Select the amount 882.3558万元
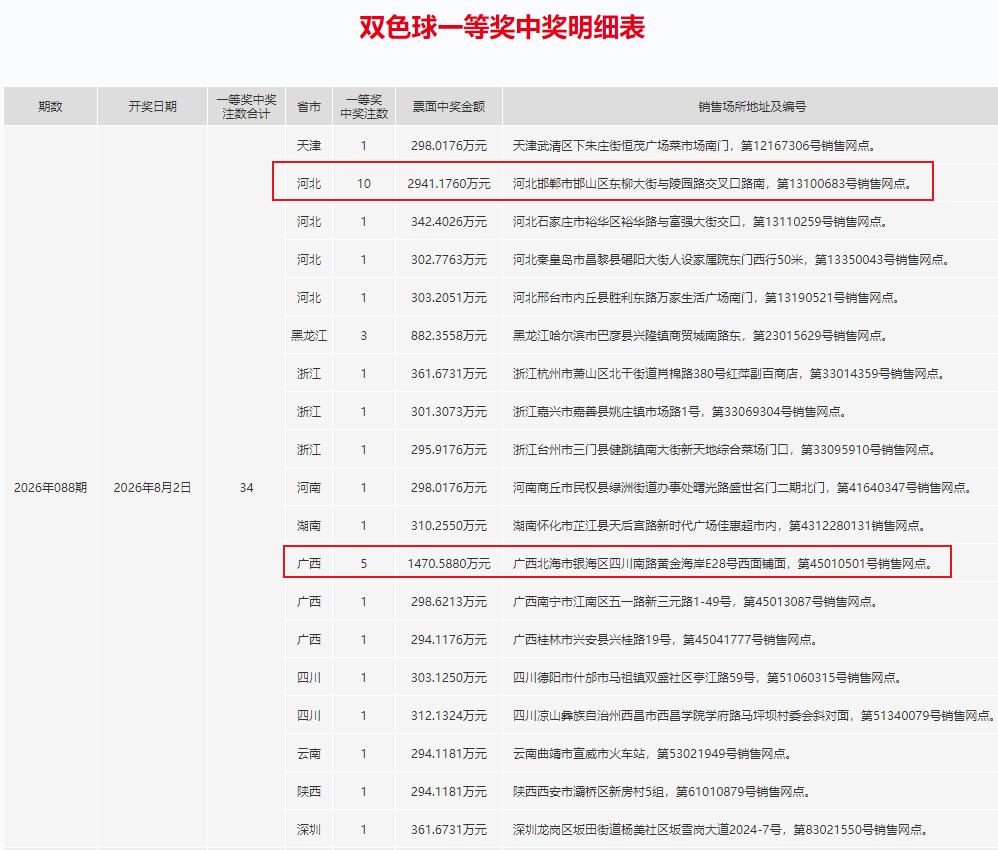Image resolution: width=998 pixels, height=850 pixels. (x=449, y=336)
